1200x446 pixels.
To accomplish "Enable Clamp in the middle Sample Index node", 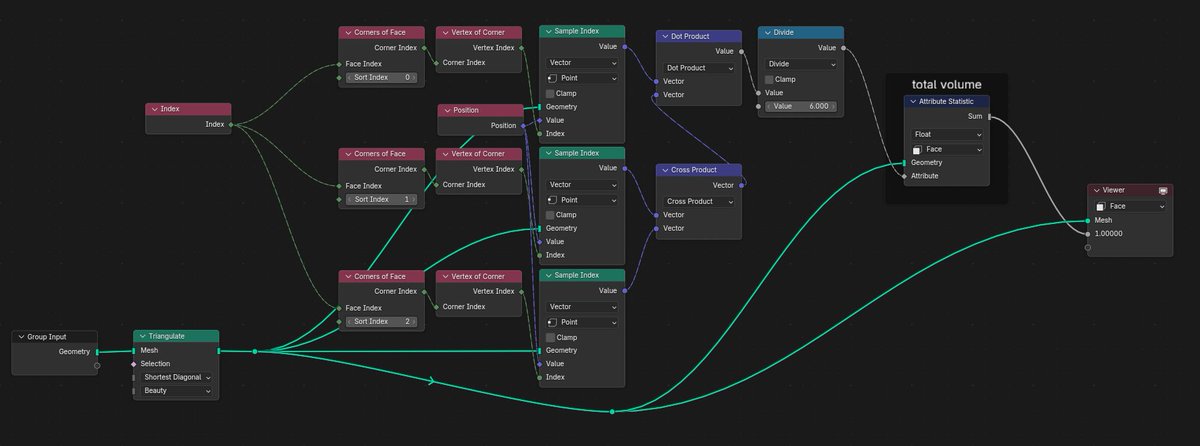I will pos(551,215).
